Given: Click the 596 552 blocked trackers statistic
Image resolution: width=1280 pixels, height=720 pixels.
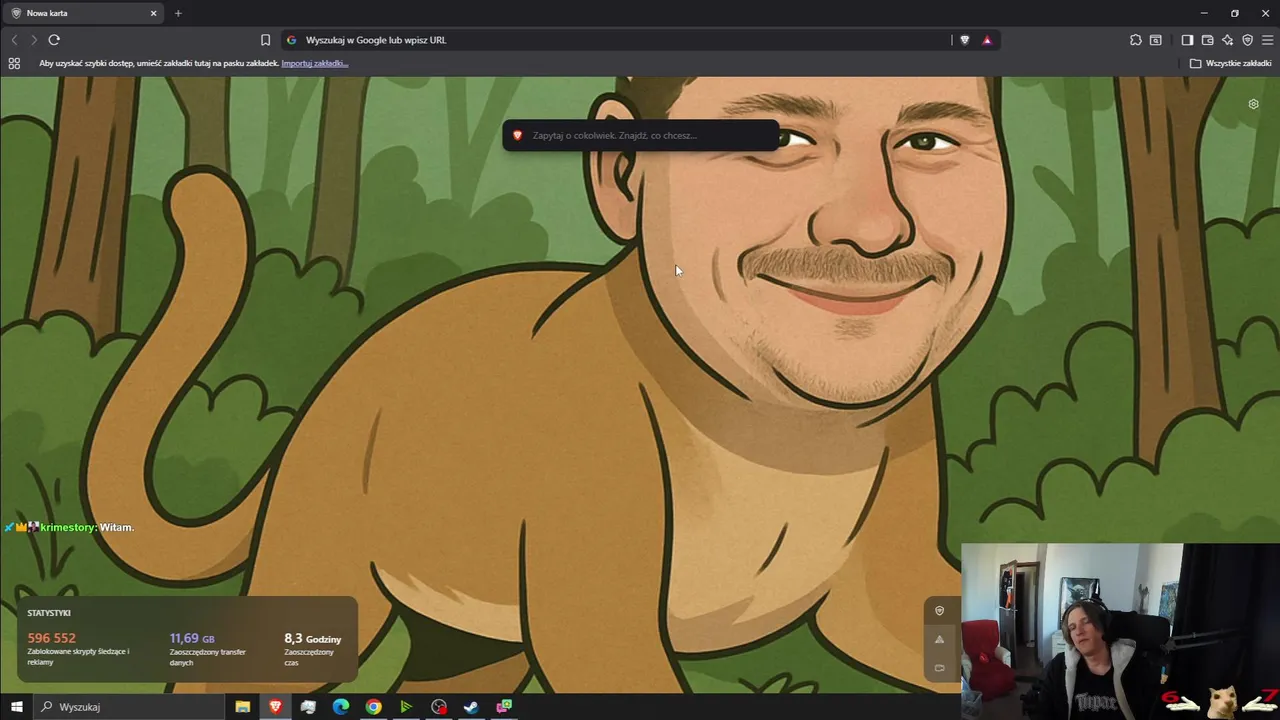Looking at the screenshot, I should click(51, 638).
